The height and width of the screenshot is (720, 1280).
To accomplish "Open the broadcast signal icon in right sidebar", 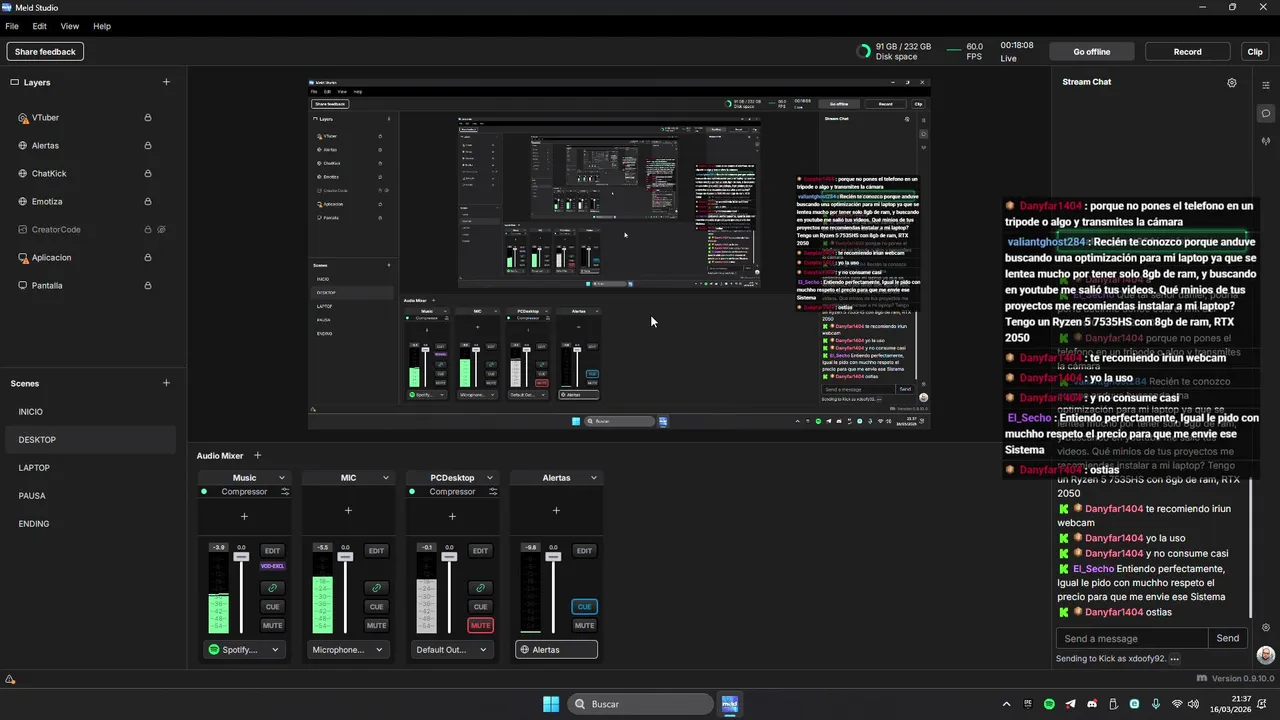I will pos(1266,141).
